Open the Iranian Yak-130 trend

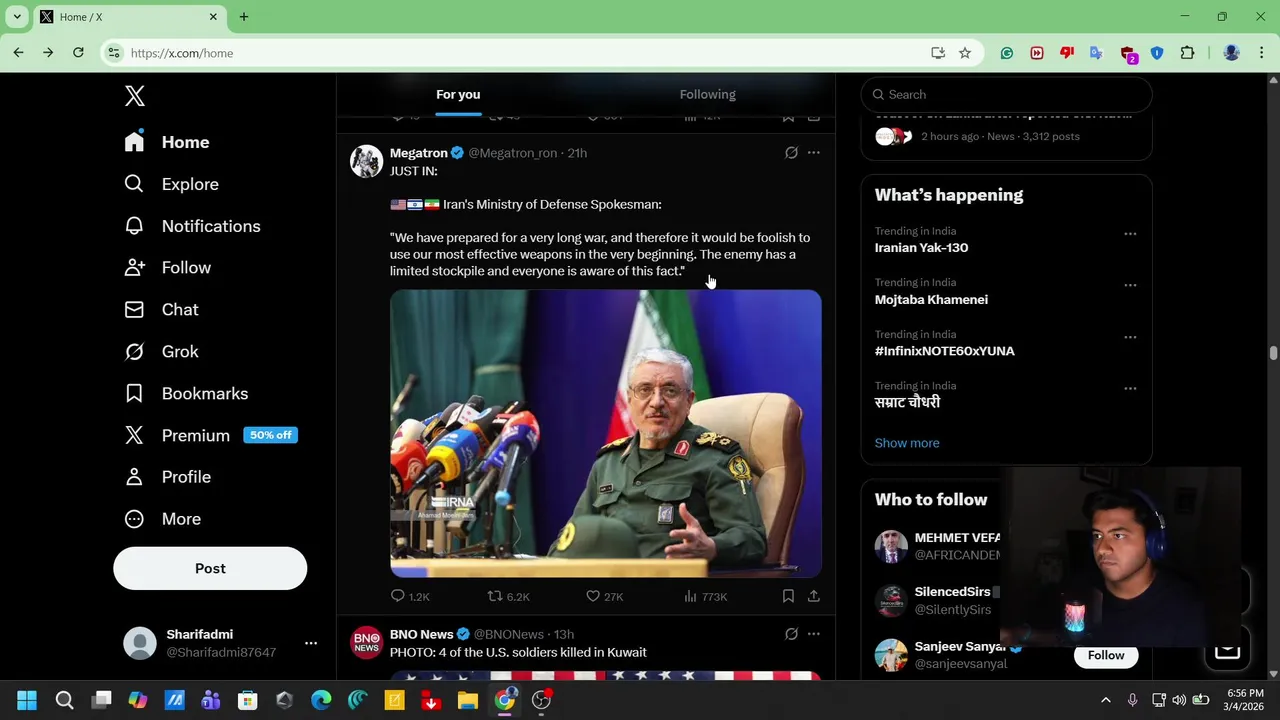921,248
